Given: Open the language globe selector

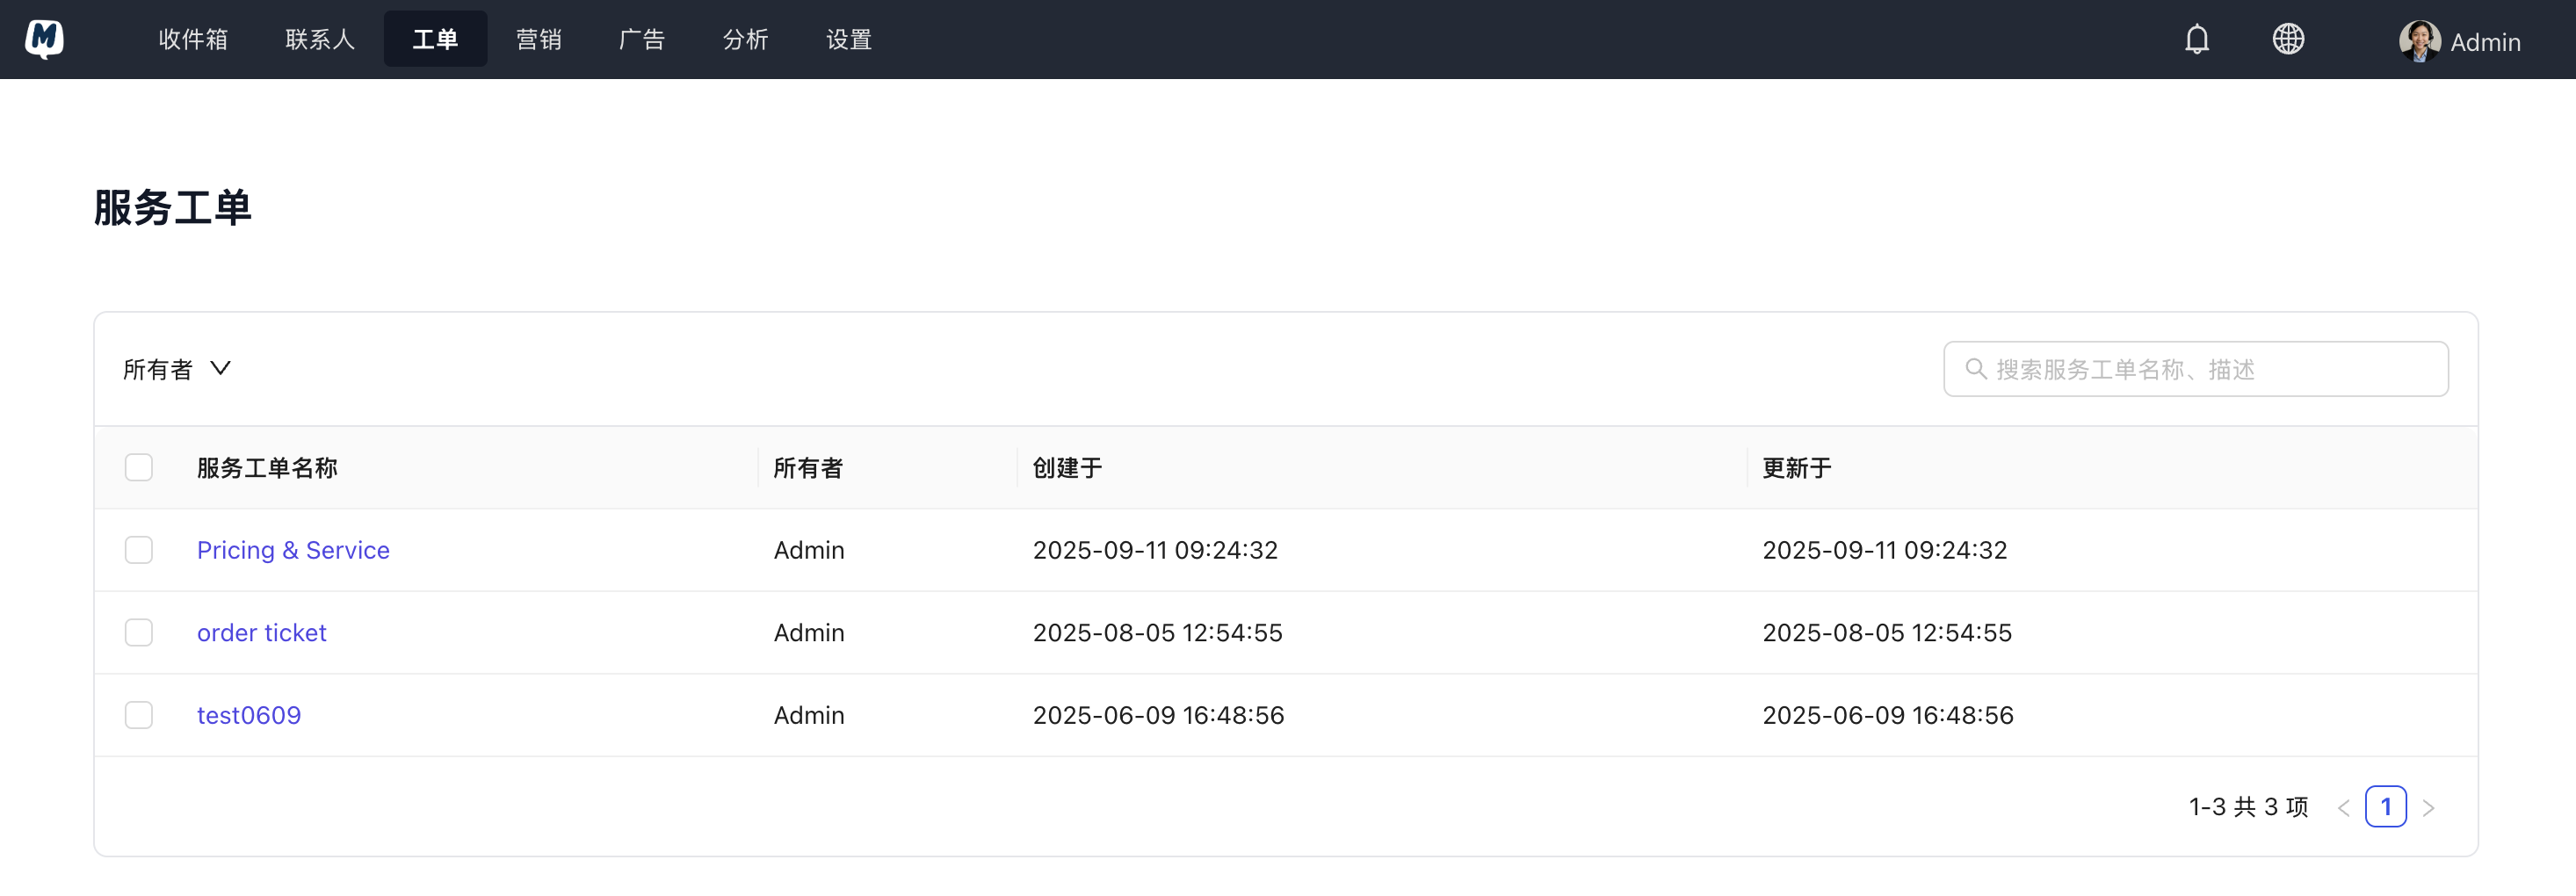Looking at the screenshot, I should pos(2288,38).
